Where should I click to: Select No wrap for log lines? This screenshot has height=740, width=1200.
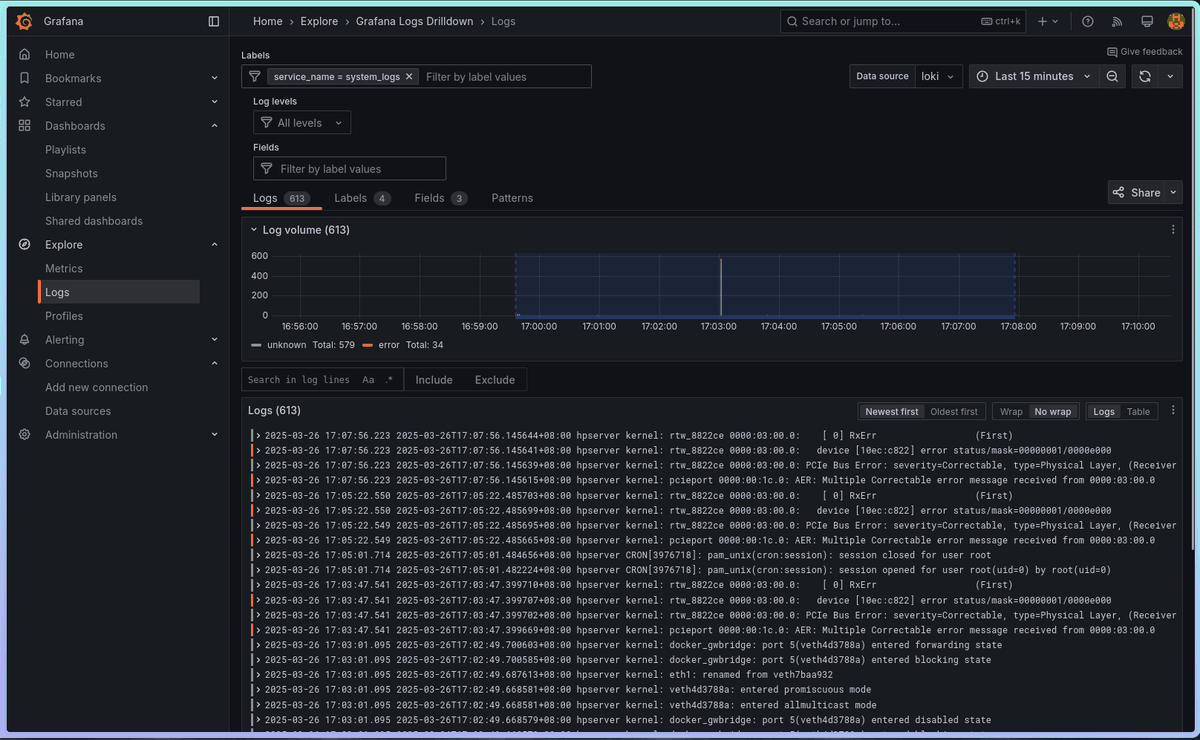(1053, 411)
